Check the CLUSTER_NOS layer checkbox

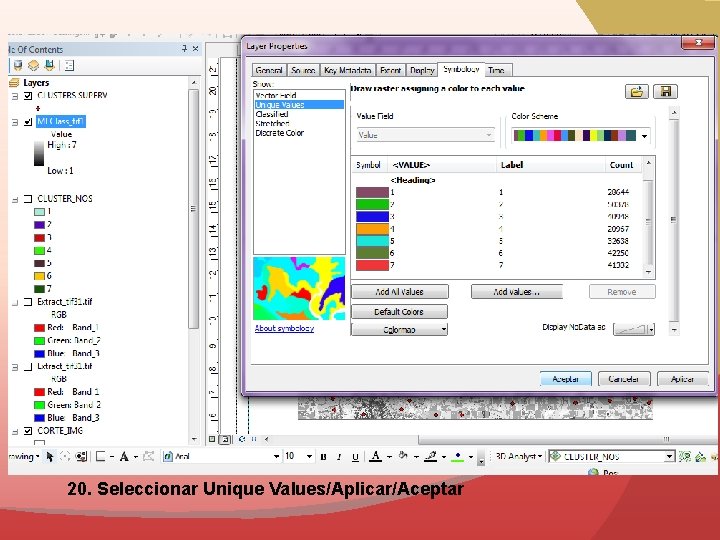point(28,199)
